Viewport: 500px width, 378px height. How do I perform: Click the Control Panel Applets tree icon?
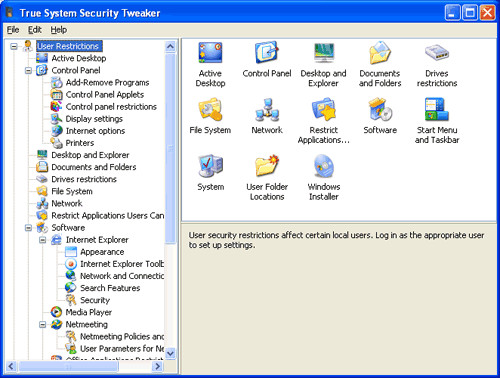(56, 95)
